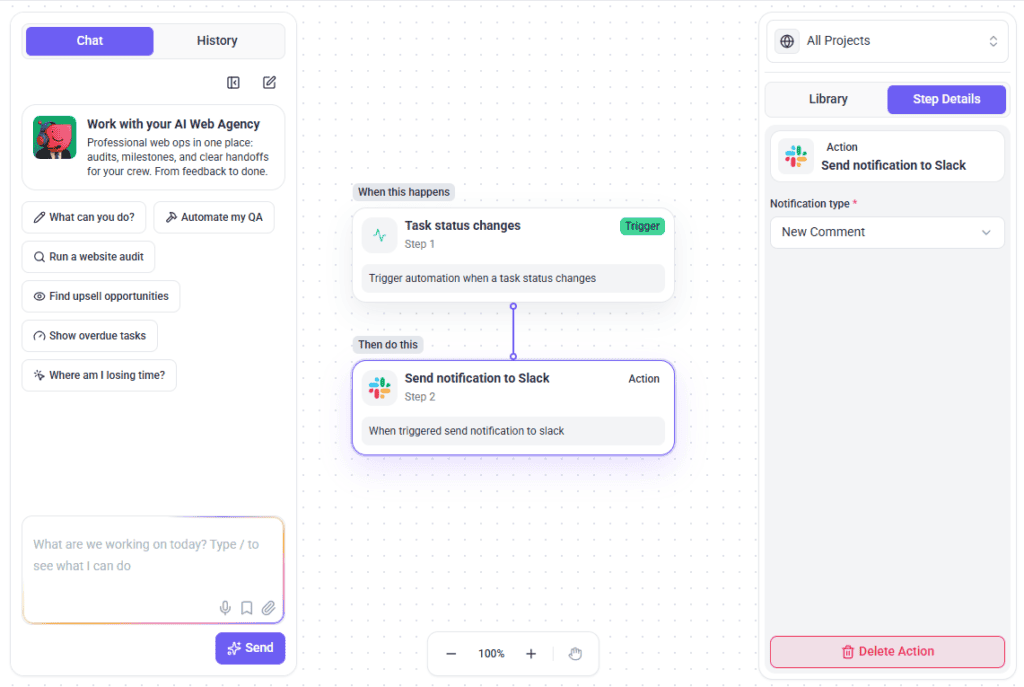Select the Task status changes trigger node
This screenshot has width=1024, height=687.
tap(513, 255)
